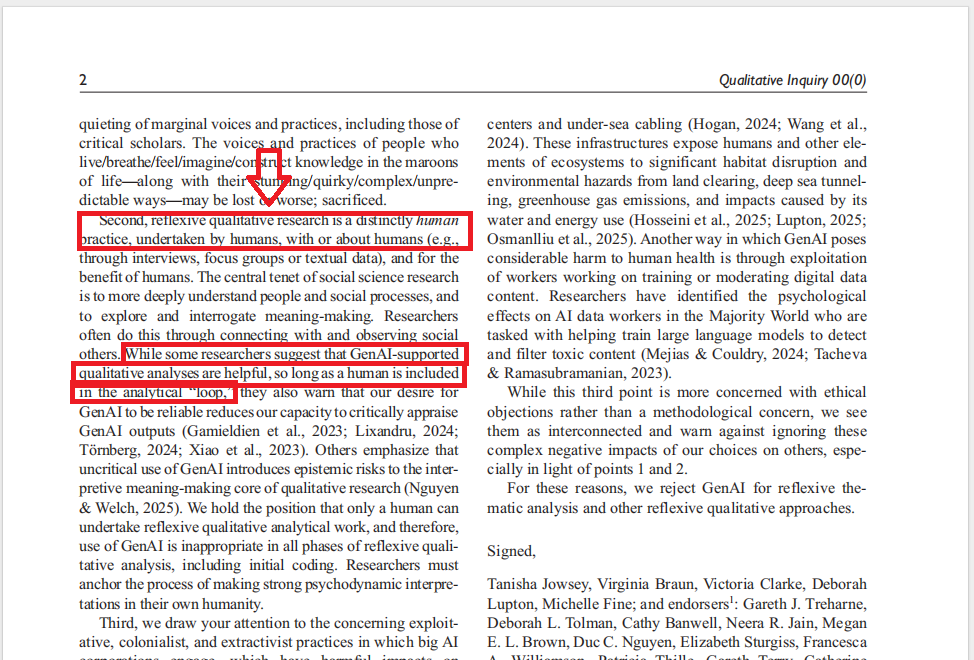
Task: Click the red downward arrow annotation
Action: pos(269,177)
